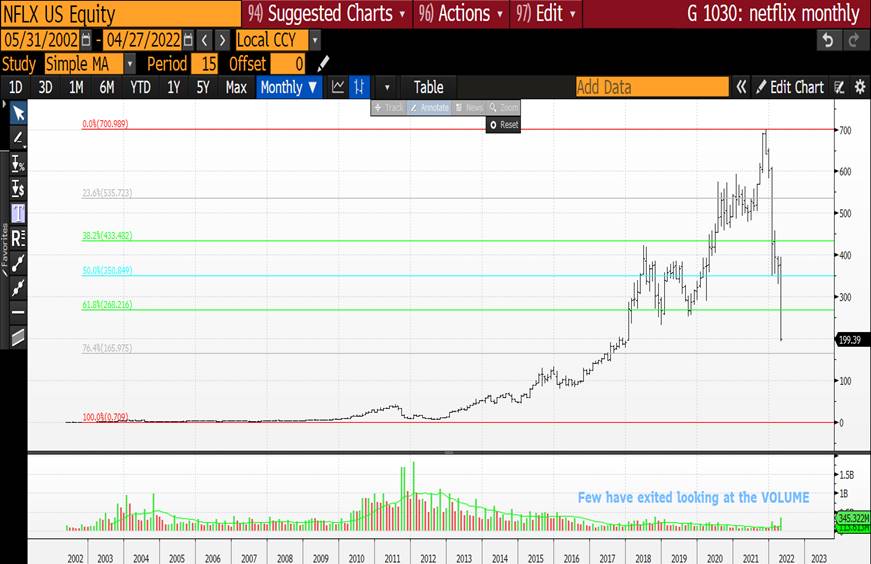Open the regression lines tool
This screenshot has width=871, height=564.
point(18,238)
